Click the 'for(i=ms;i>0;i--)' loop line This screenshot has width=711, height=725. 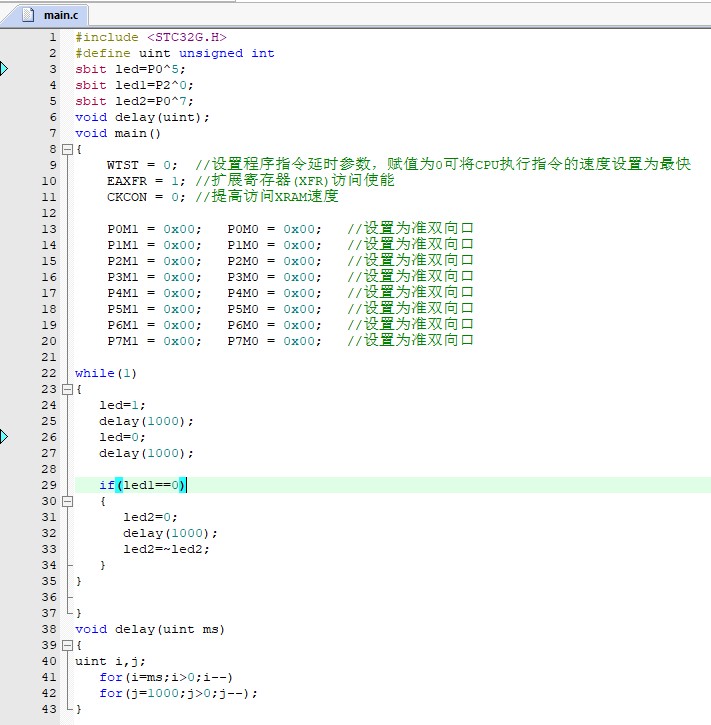165,677
